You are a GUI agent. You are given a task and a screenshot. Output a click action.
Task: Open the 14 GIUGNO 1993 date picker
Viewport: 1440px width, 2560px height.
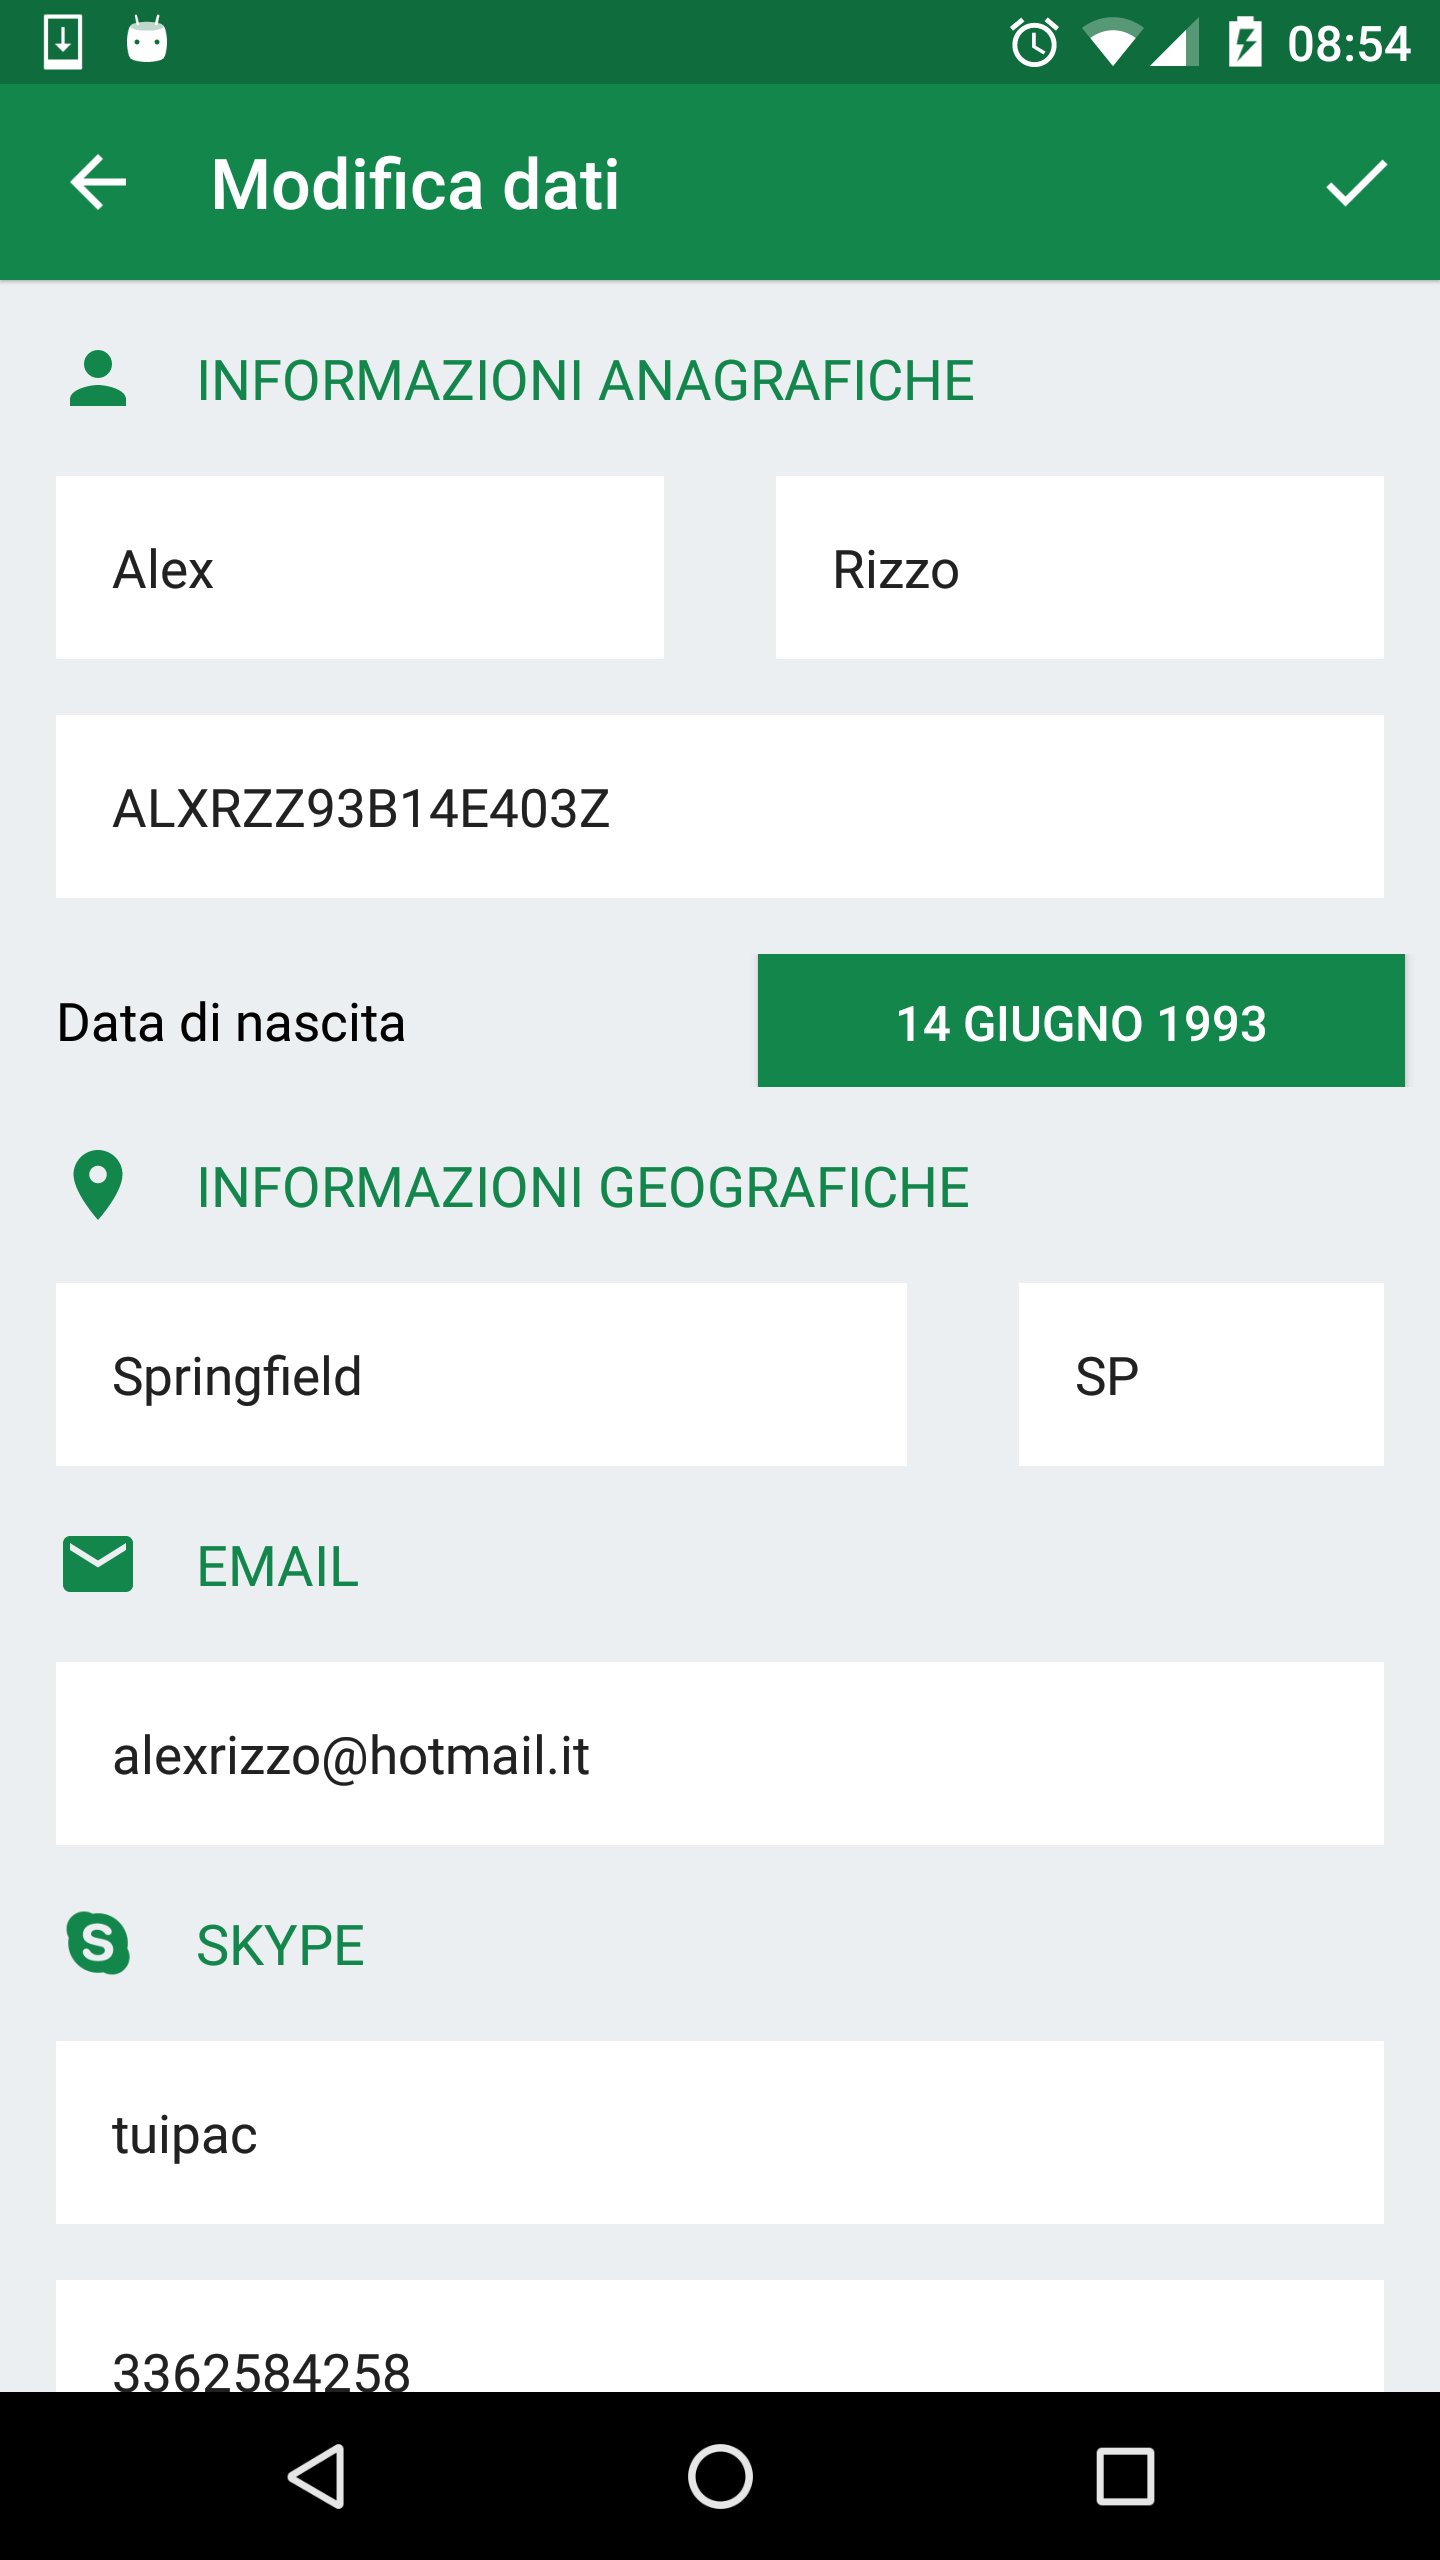[1081, 1021]
